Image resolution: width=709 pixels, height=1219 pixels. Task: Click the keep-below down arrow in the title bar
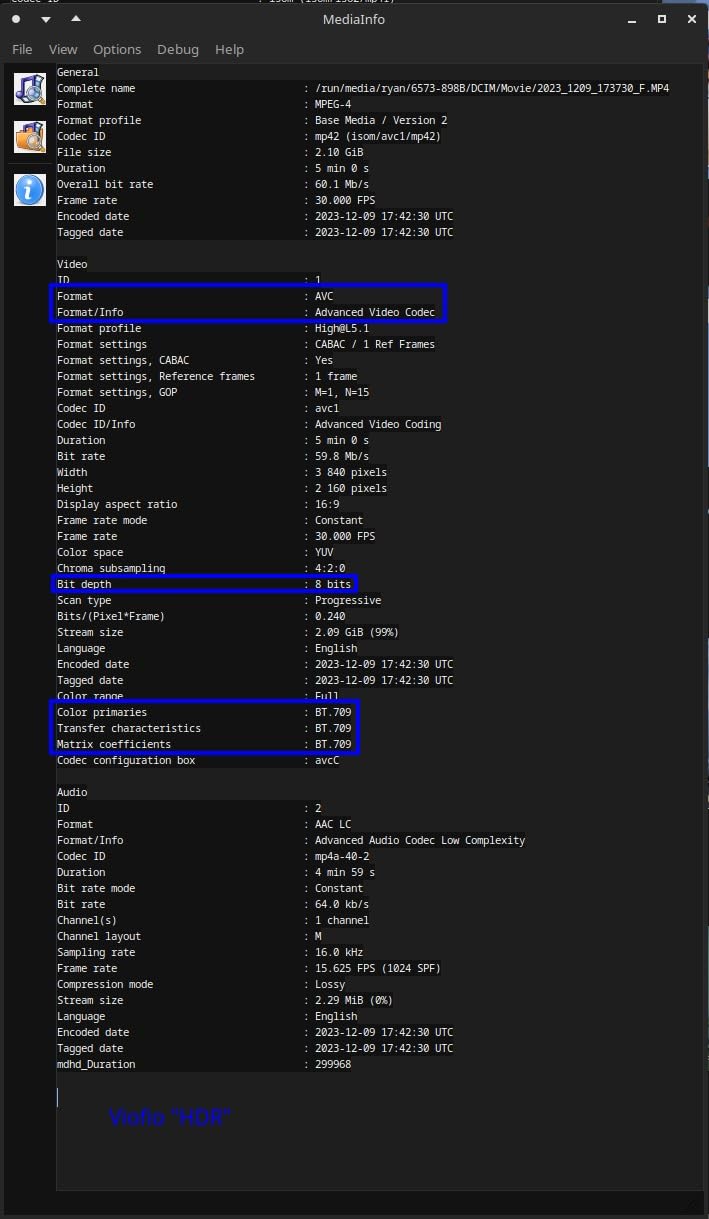(x=45, y=19)
